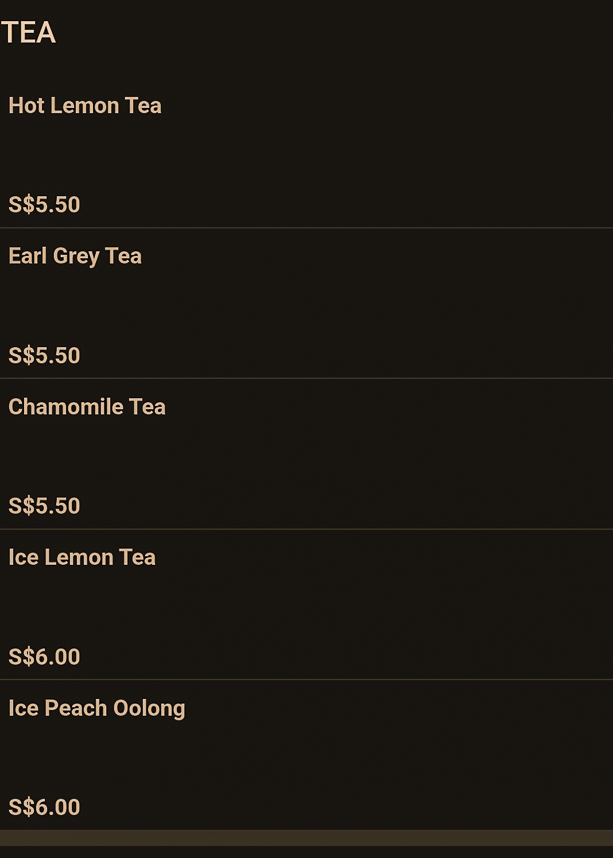Click the TEA section heading
The height and width of the screenshot is (858, 613).
(x=28, y=33)
